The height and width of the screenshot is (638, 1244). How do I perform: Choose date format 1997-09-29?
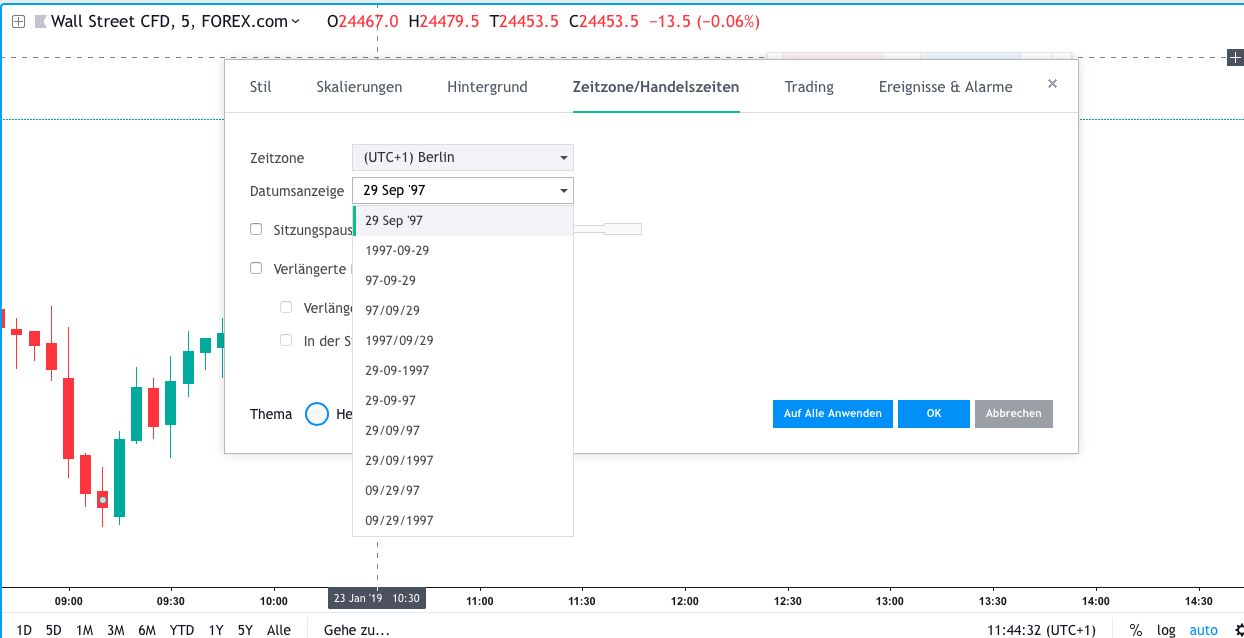[463, 250]
